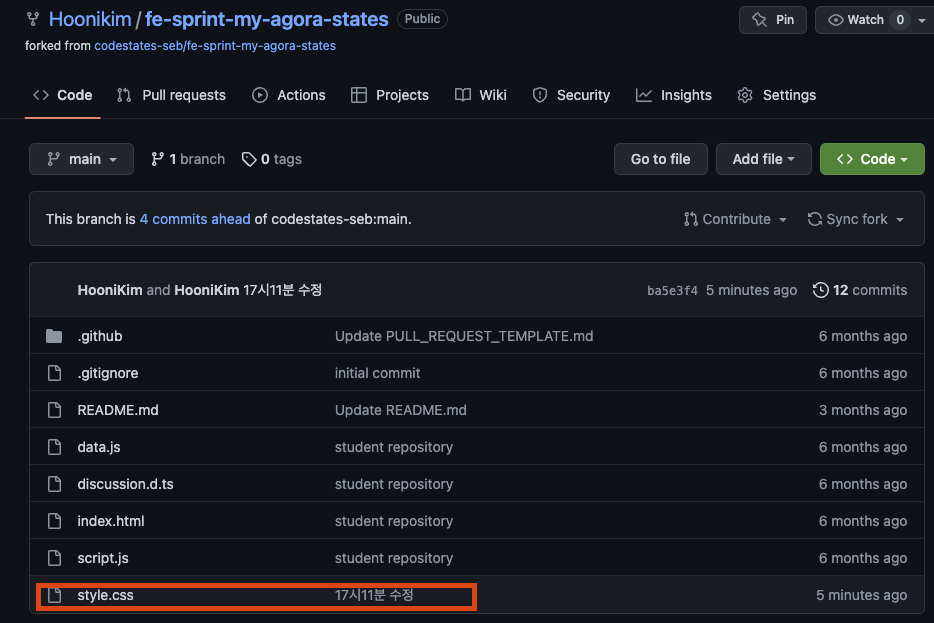View the 0 tags link
934x623 pixels.
click(272, 159)
